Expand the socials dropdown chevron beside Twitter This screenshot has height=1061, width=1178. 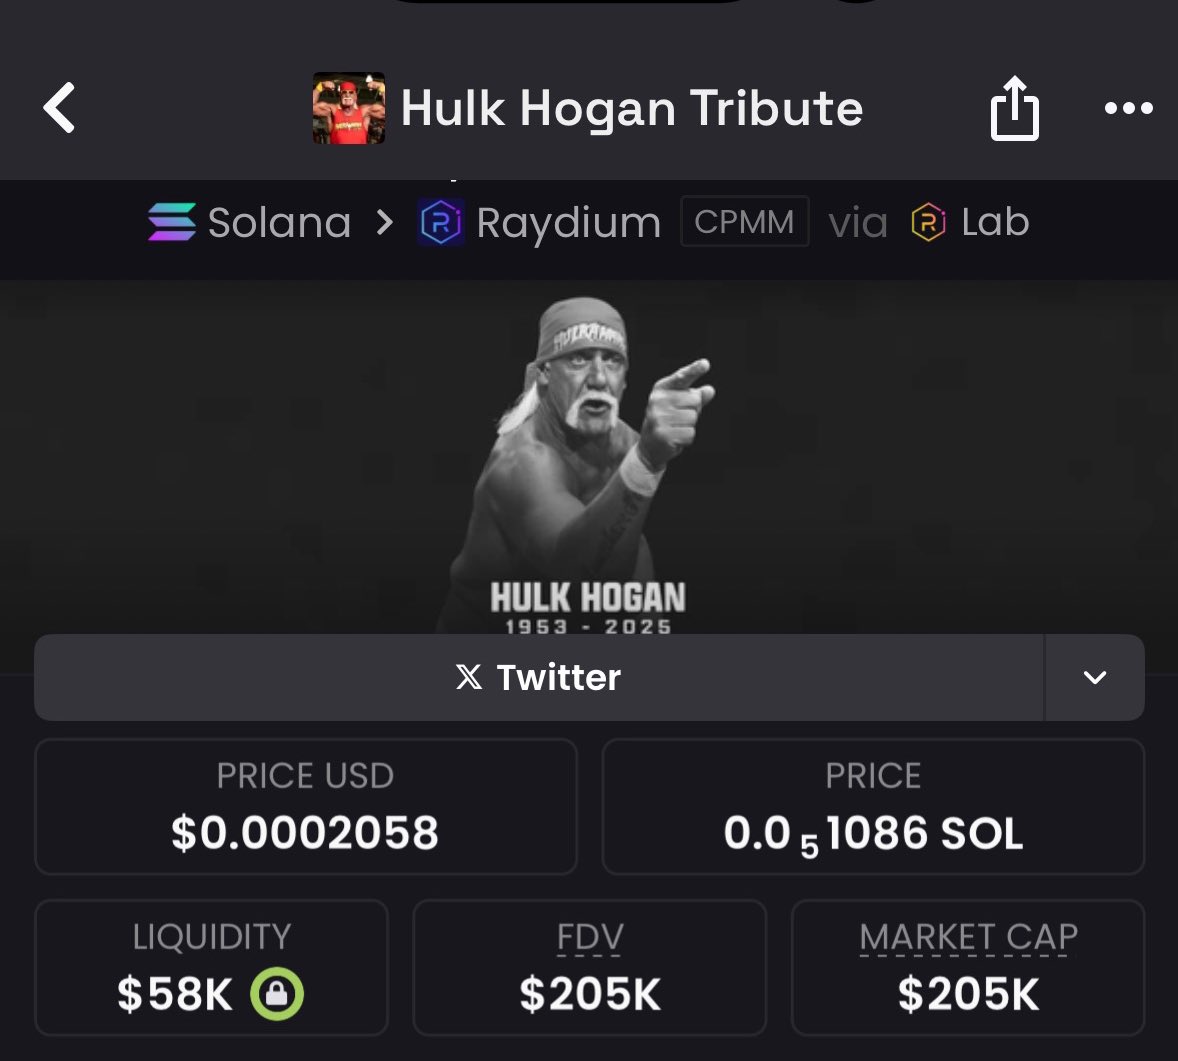[x=1095, y=677]
